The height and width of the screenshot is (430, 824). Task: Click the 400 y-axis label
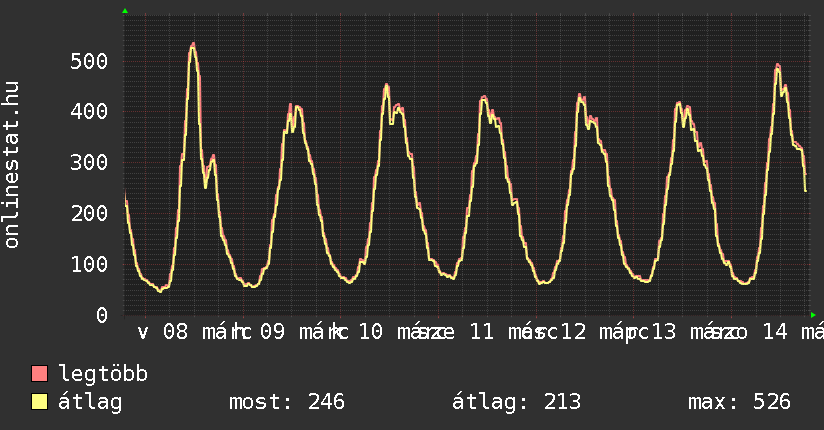pos(89,112)
